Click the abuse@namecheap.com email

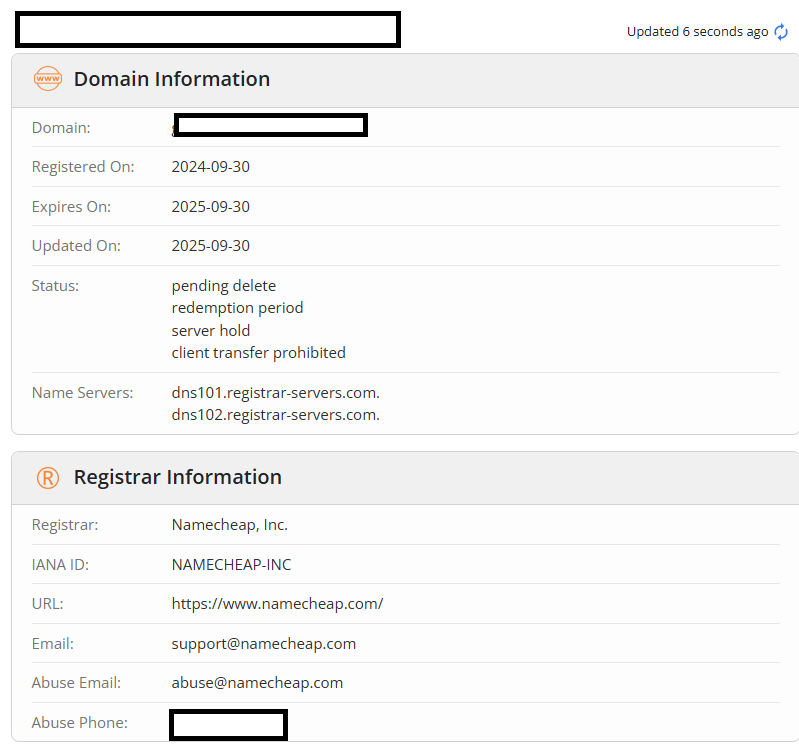click(x=257, y=683)
